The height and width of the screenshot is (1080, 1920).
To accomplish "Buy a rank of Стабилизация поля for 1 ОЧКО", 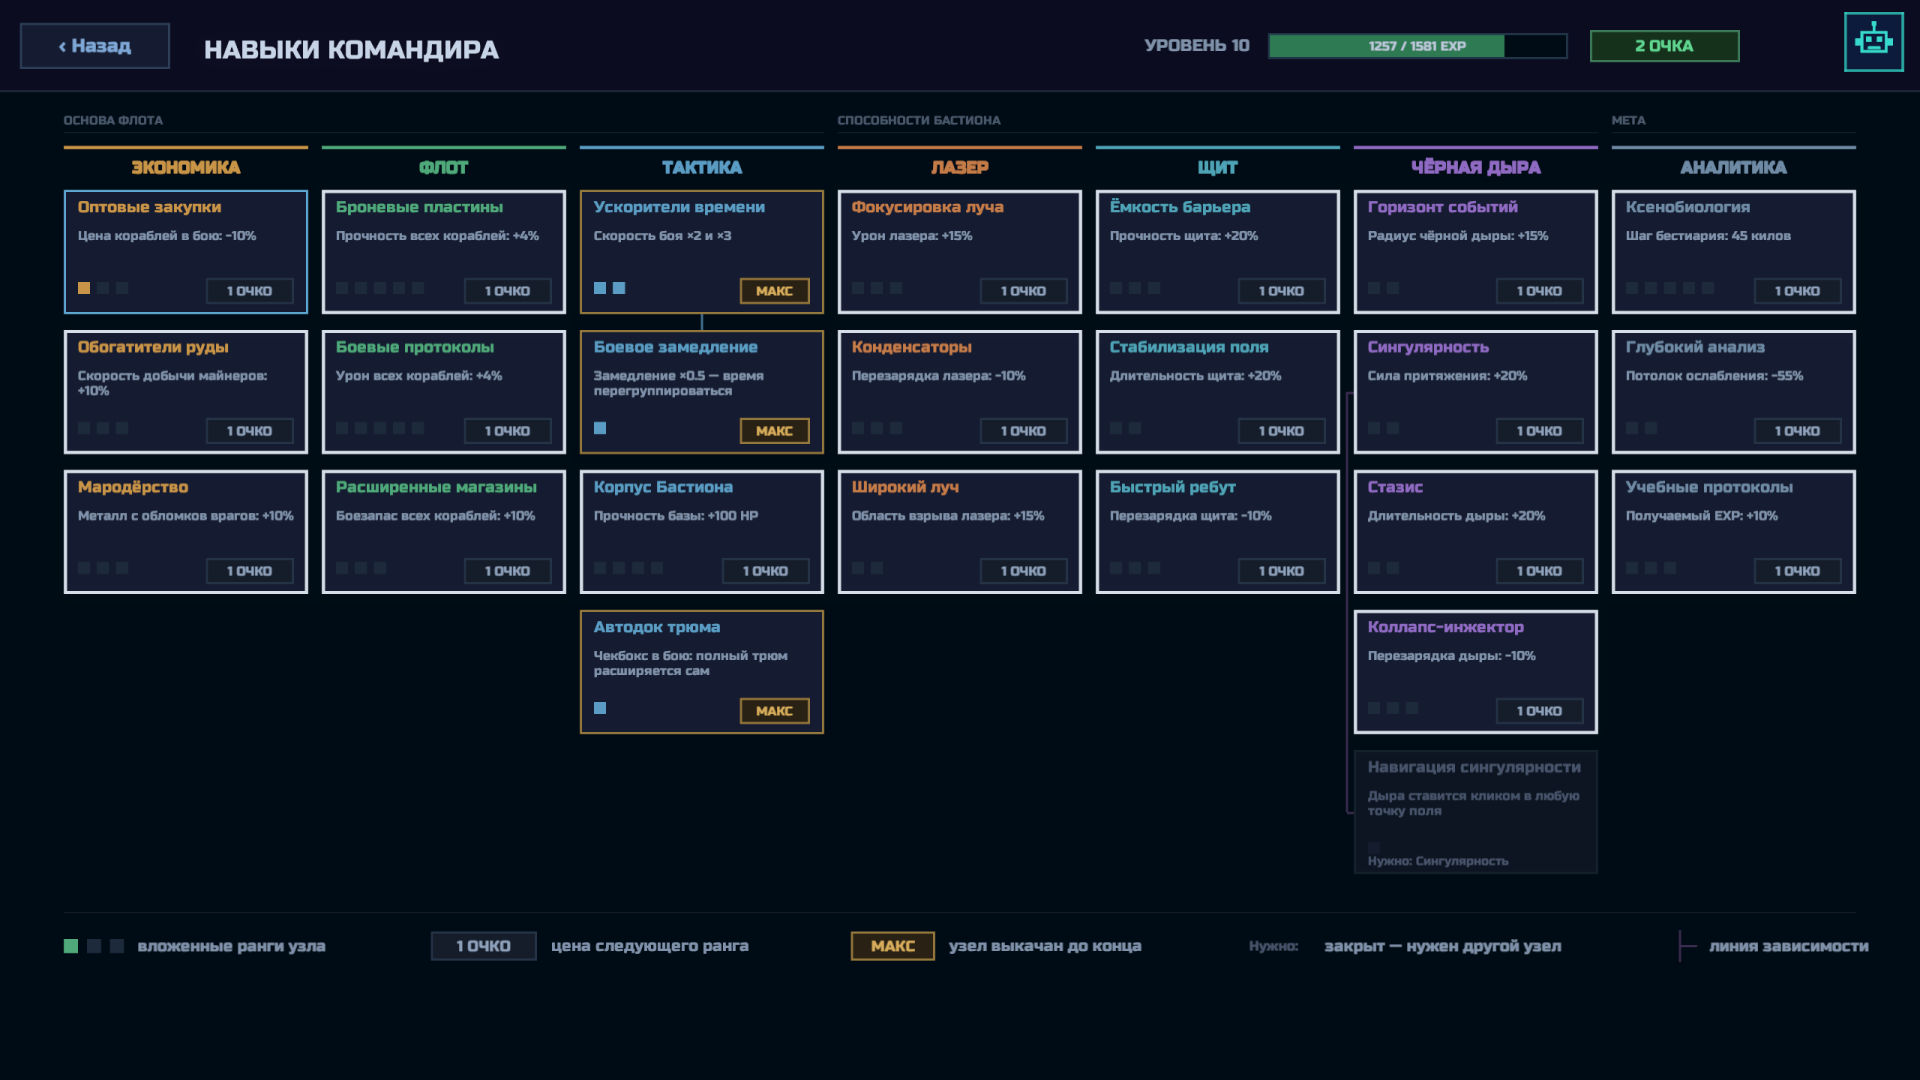I will (x=1281, y=431).
